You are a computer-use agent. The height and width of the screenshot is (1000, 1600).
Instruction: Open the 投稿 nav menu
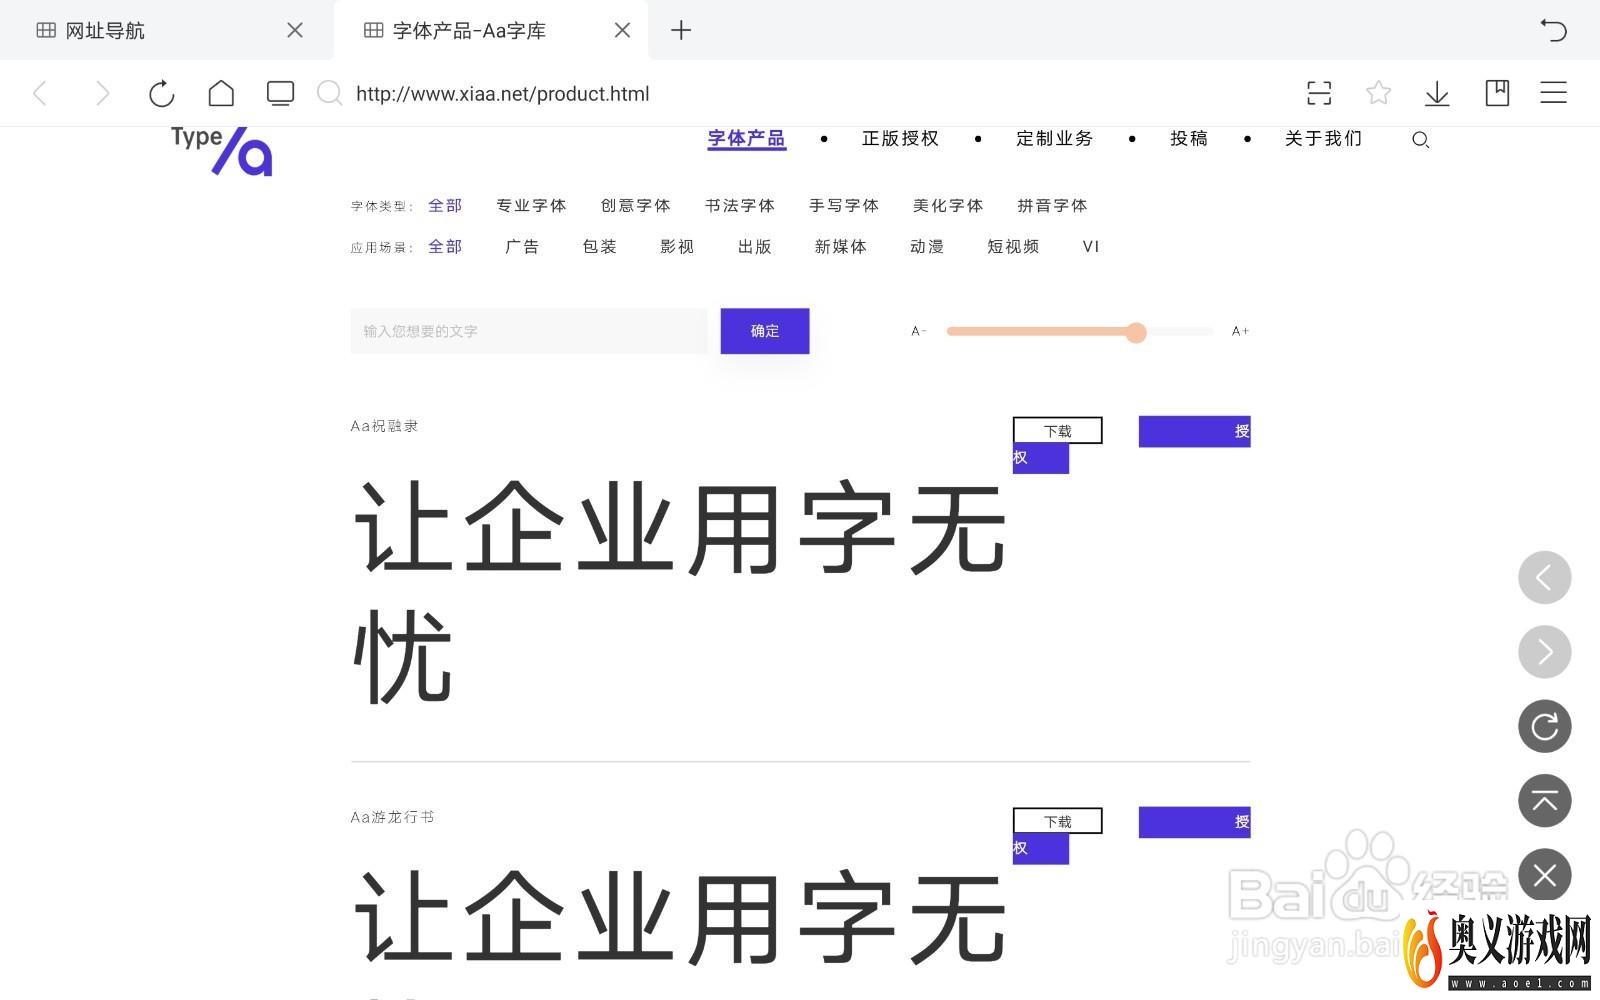[1189, 138]
